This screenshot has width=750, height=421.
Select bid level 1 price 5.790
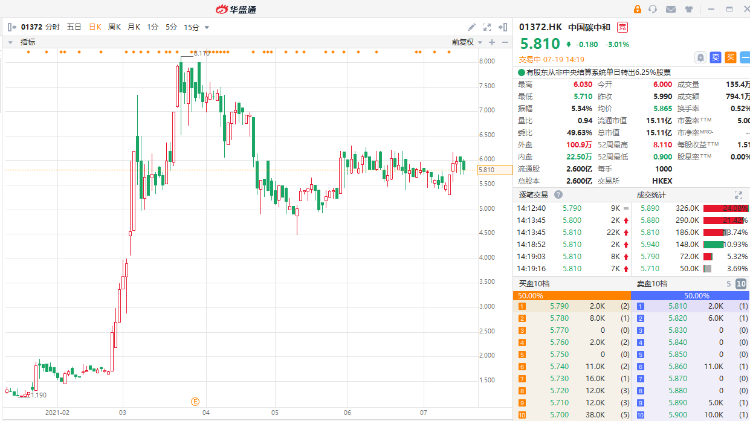point(559,306)
